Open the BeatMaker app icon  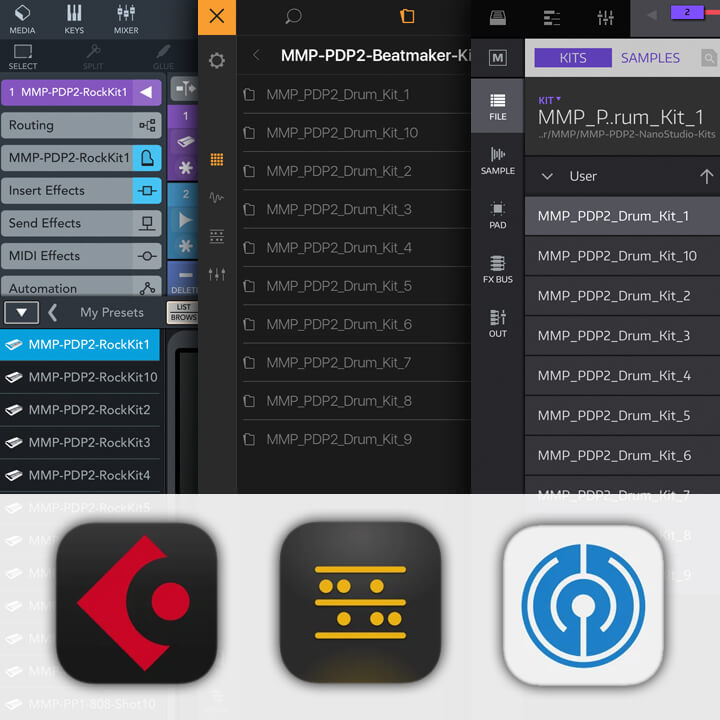point(360,602)
